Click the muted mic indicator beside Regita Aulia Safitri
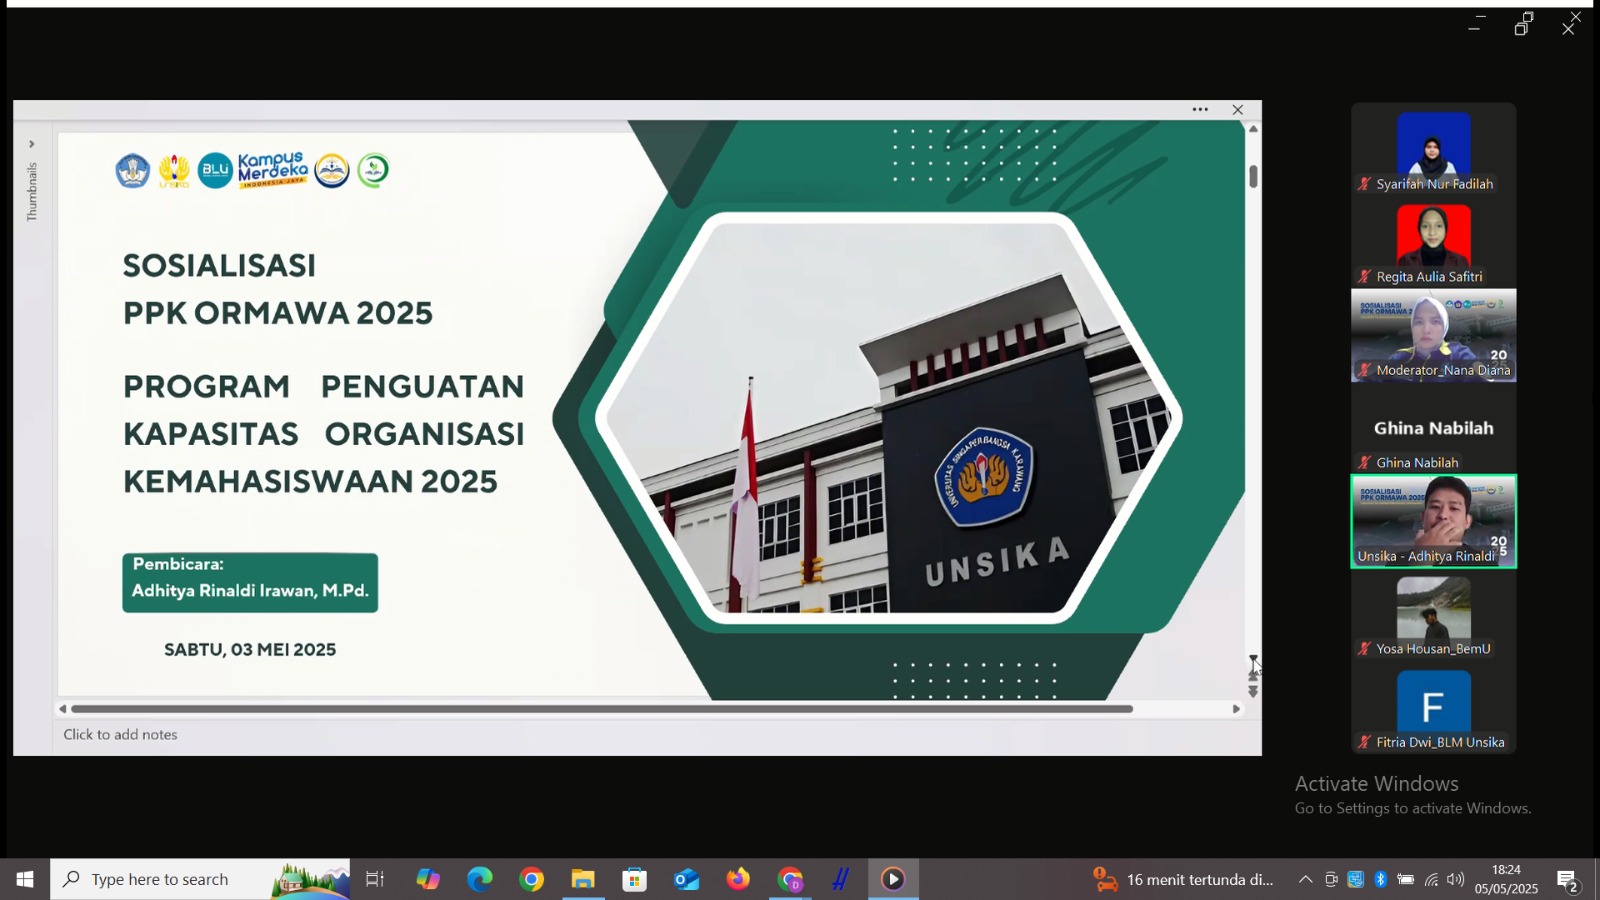This screenshot has height=900, width=1600. pos(1363,276)
